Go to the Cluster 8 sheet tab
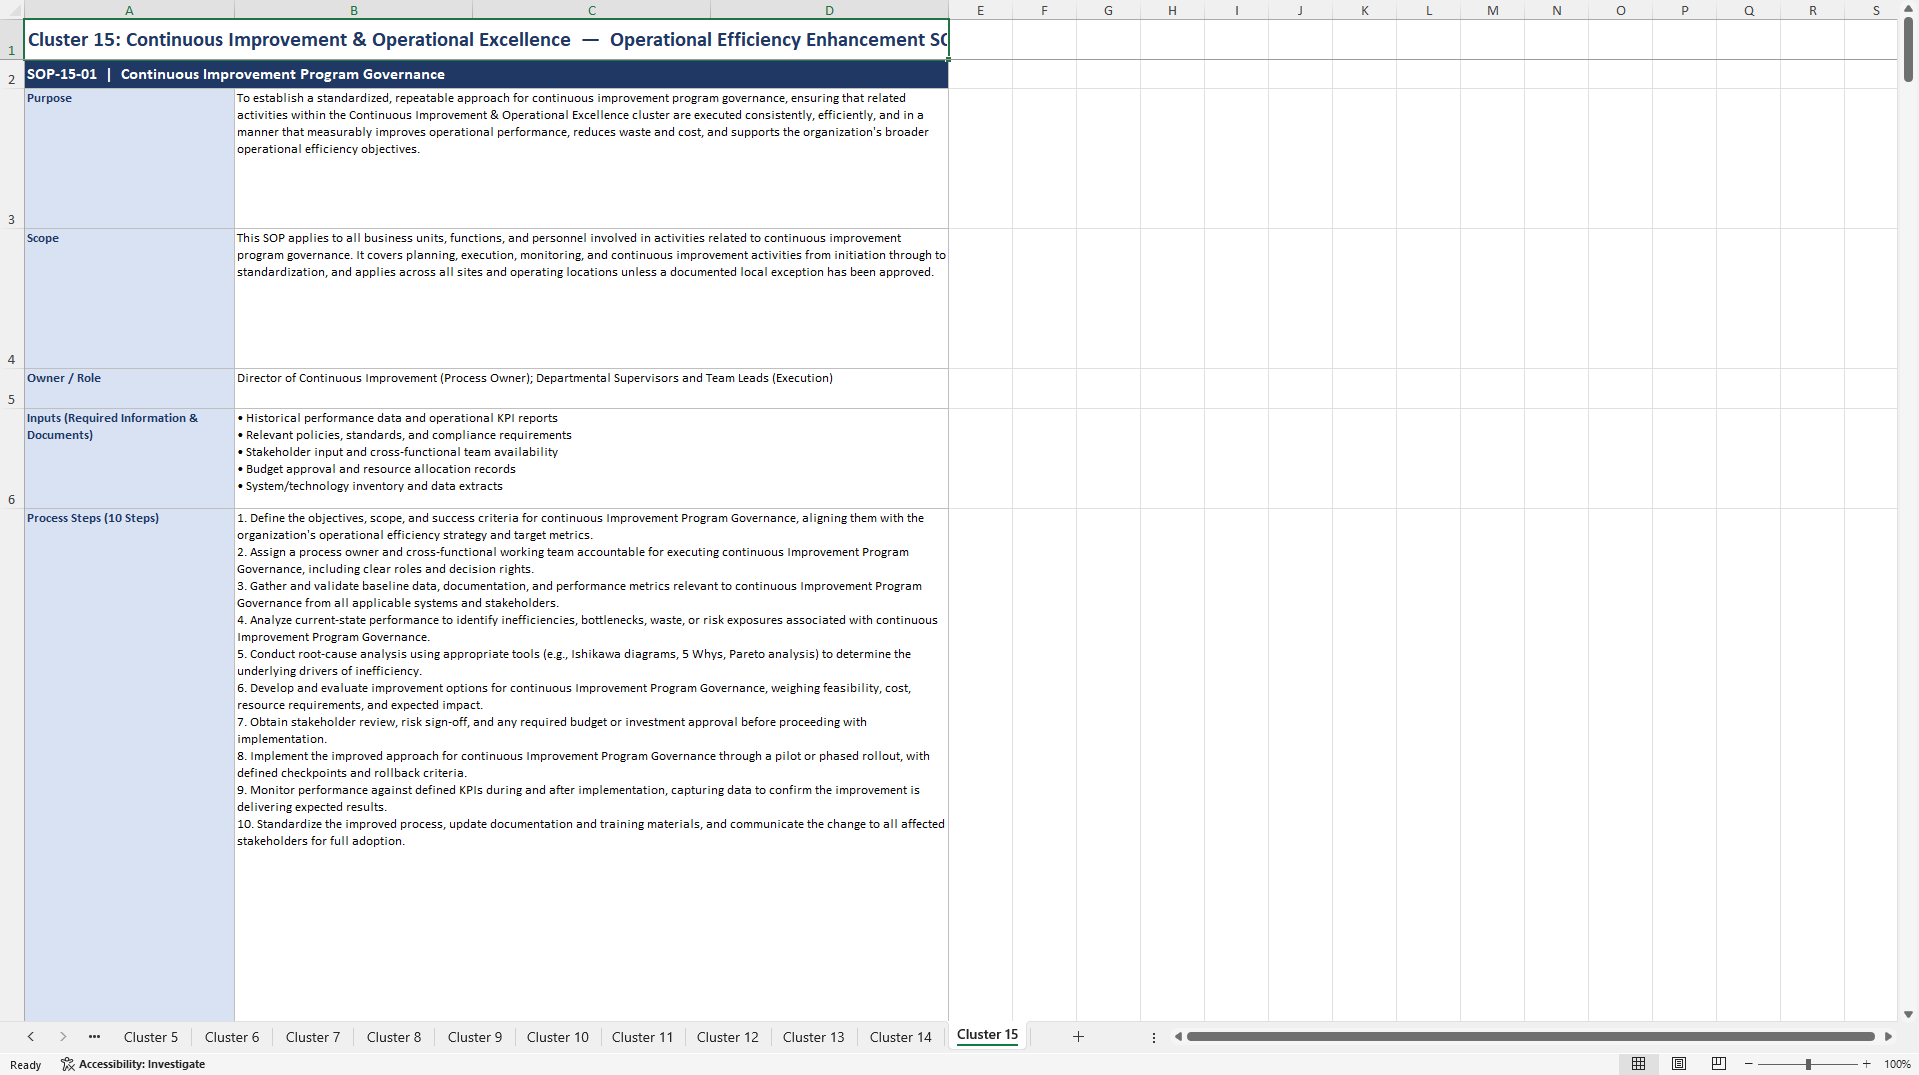Screen dimensions: 1919x1075 (394, 1037)
